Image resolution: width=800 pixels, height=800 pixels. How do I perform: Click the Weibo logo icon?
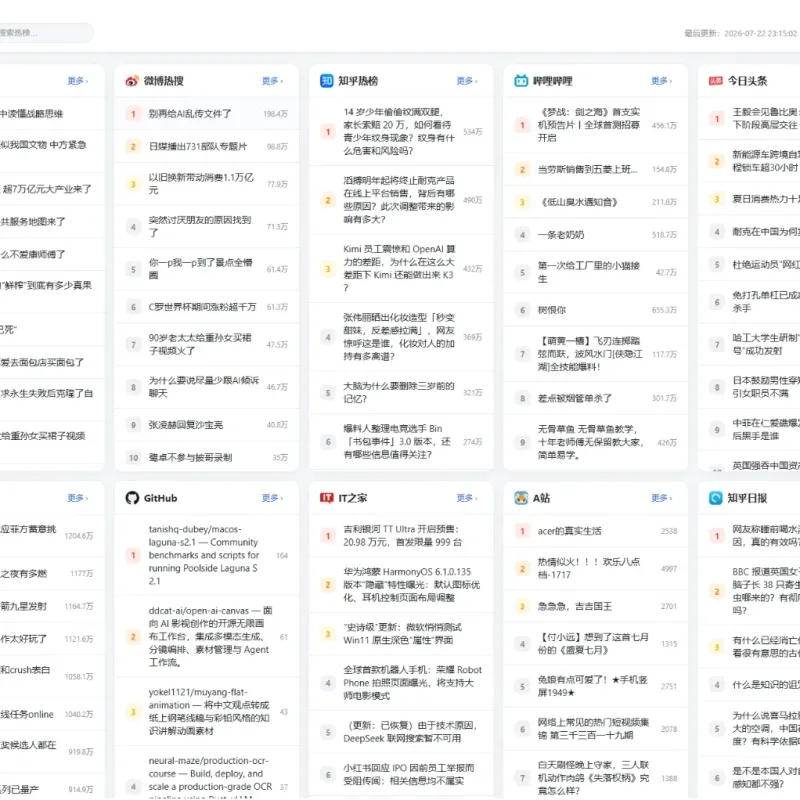[x=132, y=81]
